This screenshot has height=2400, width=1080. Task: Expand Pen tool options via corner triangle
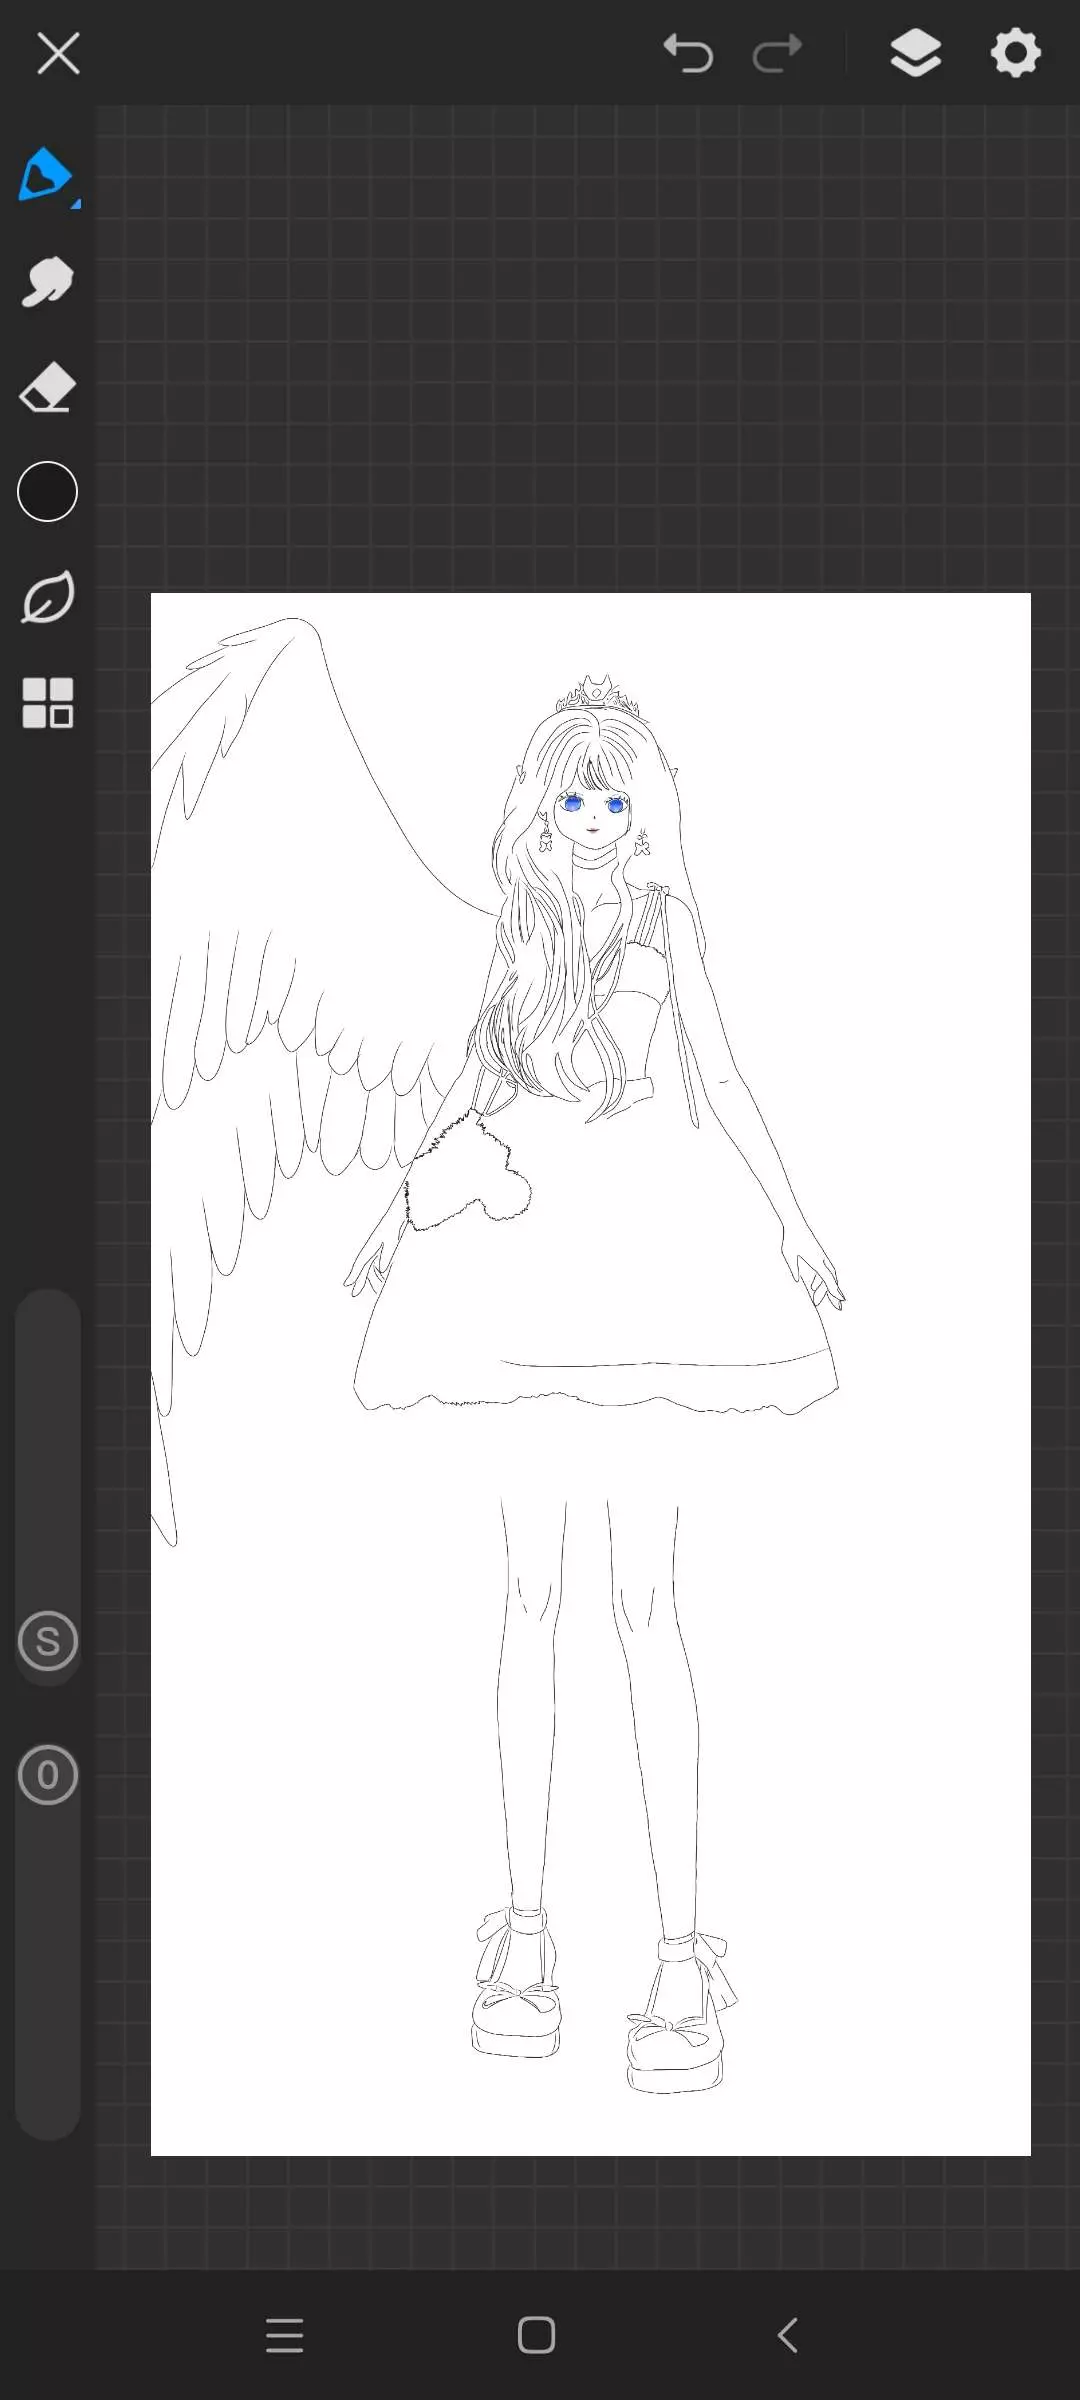(76, 204)
